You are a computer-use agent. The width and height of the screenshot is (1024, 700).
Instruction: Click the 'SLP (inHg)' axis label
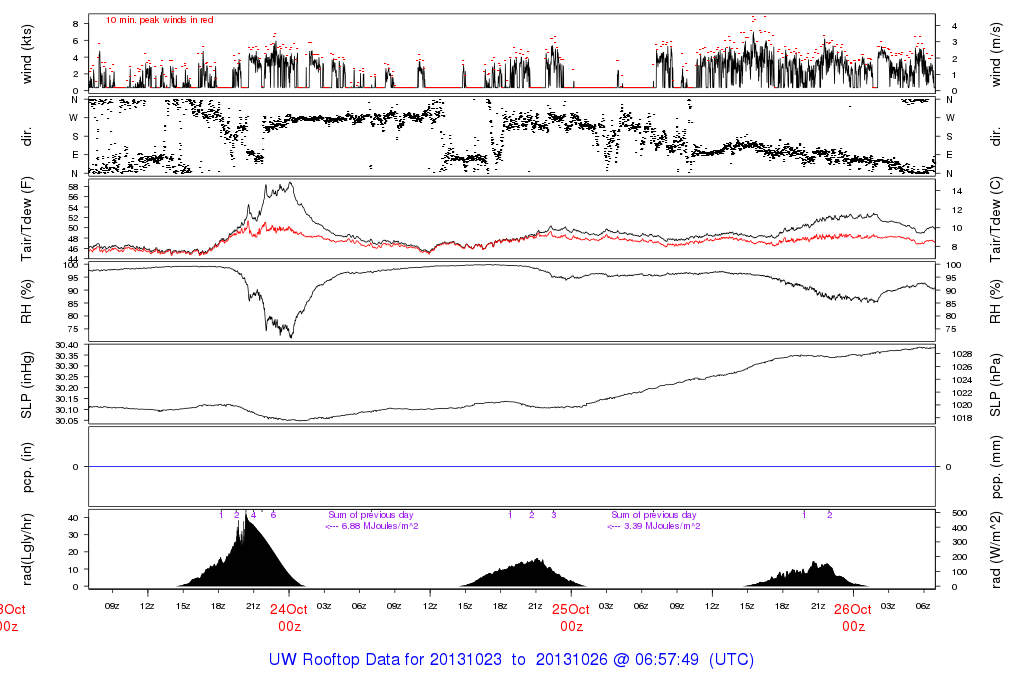28,383
